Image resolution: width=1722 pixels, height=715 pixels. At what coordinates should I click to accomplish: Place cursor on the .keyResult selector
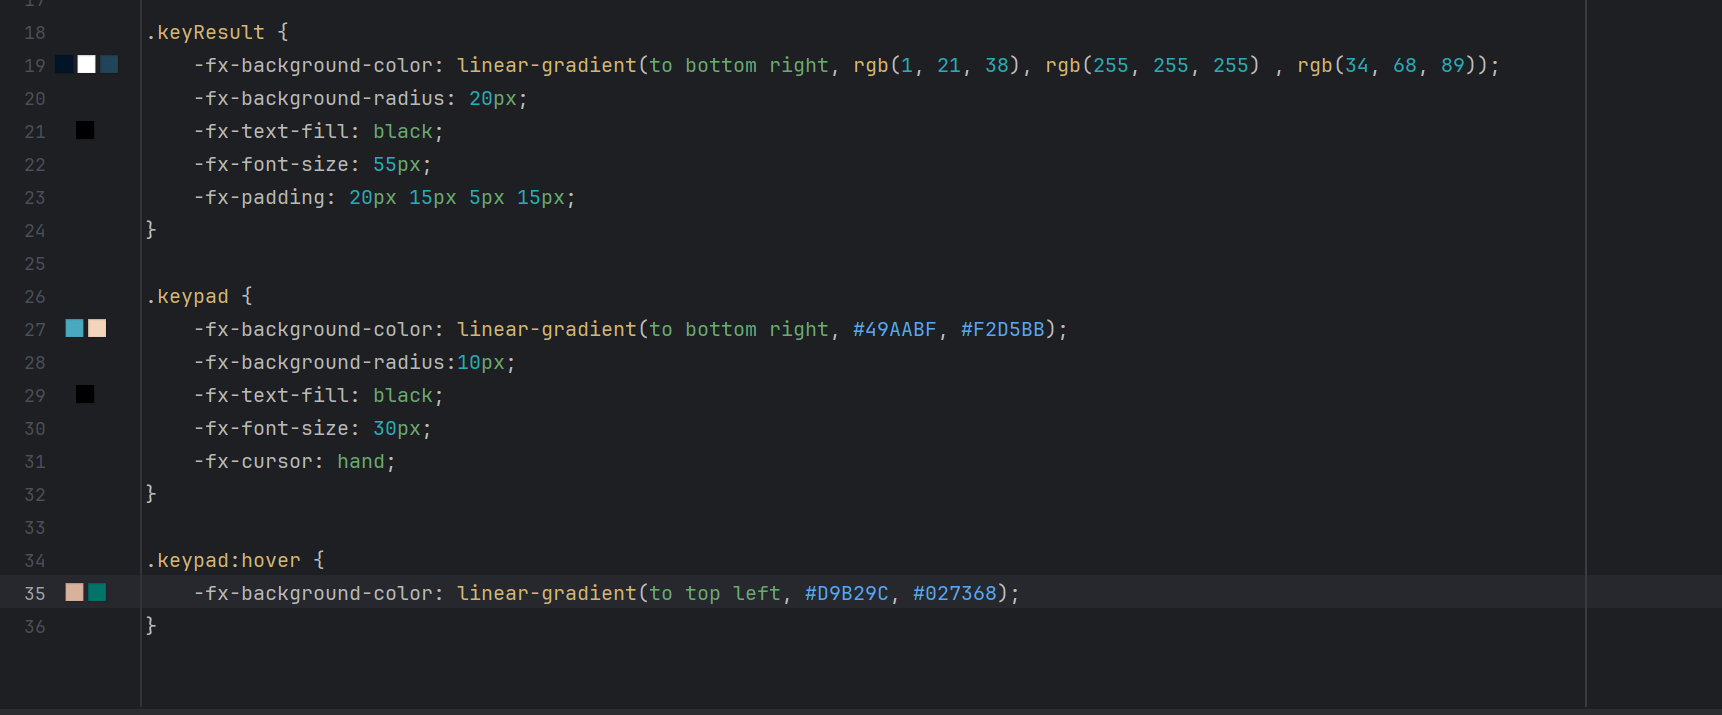pyautogui.click(x=206, y=33)
